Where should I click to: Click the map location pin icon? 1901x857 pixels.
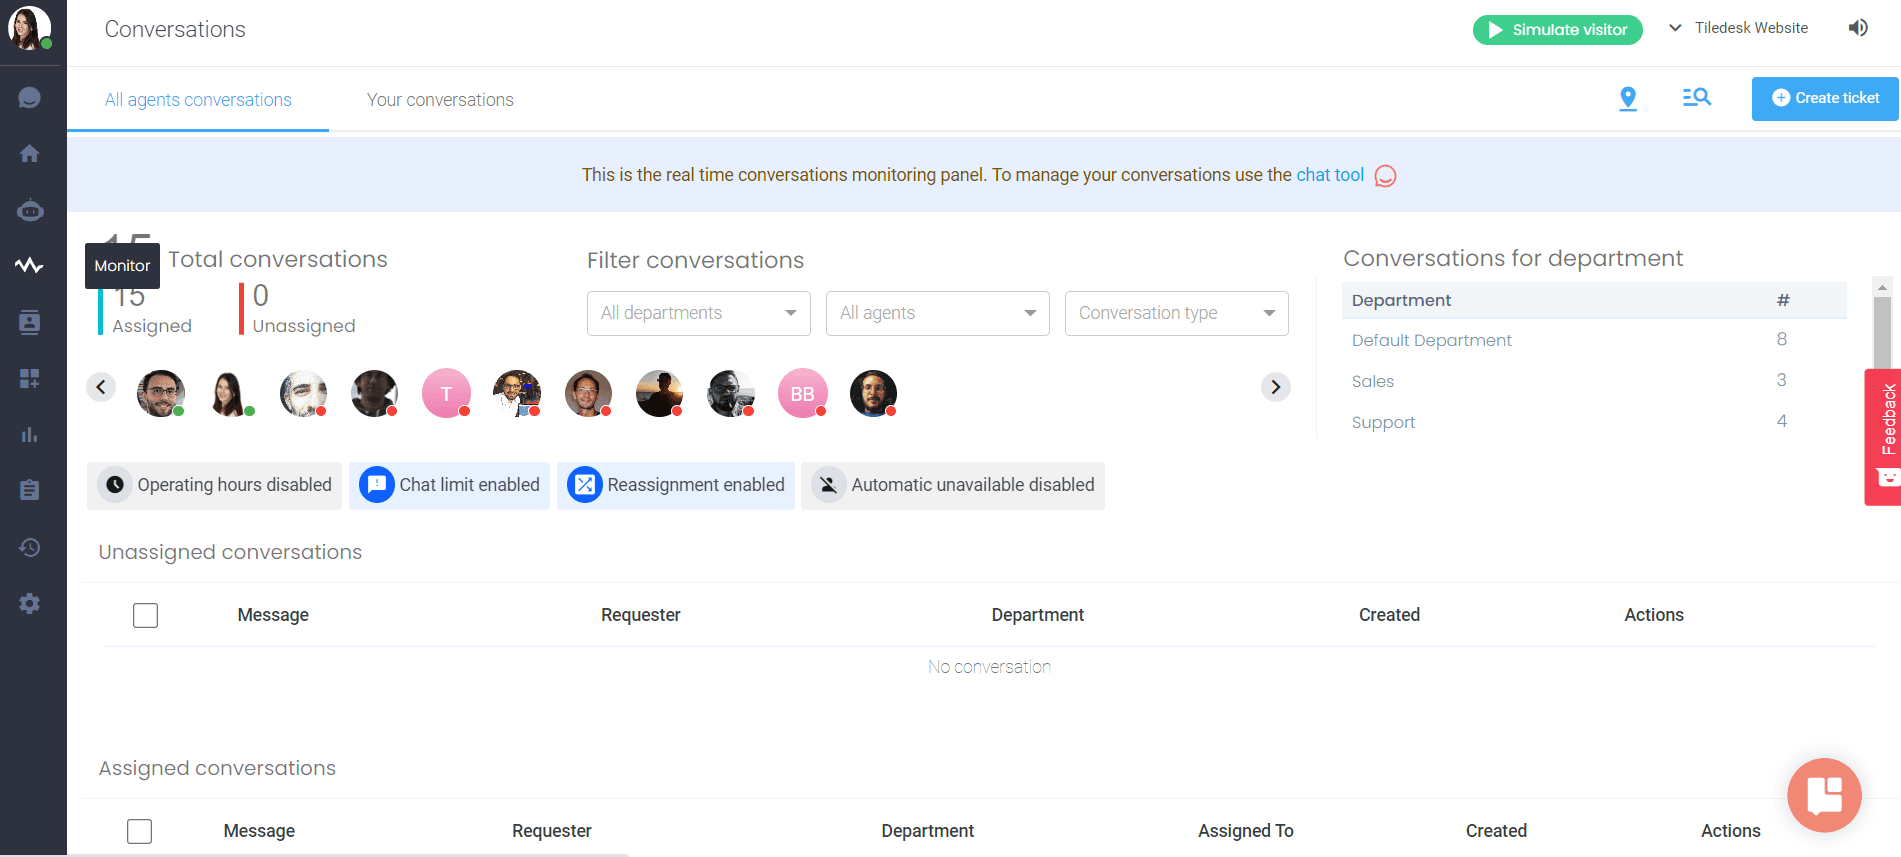coord(1628,98)
